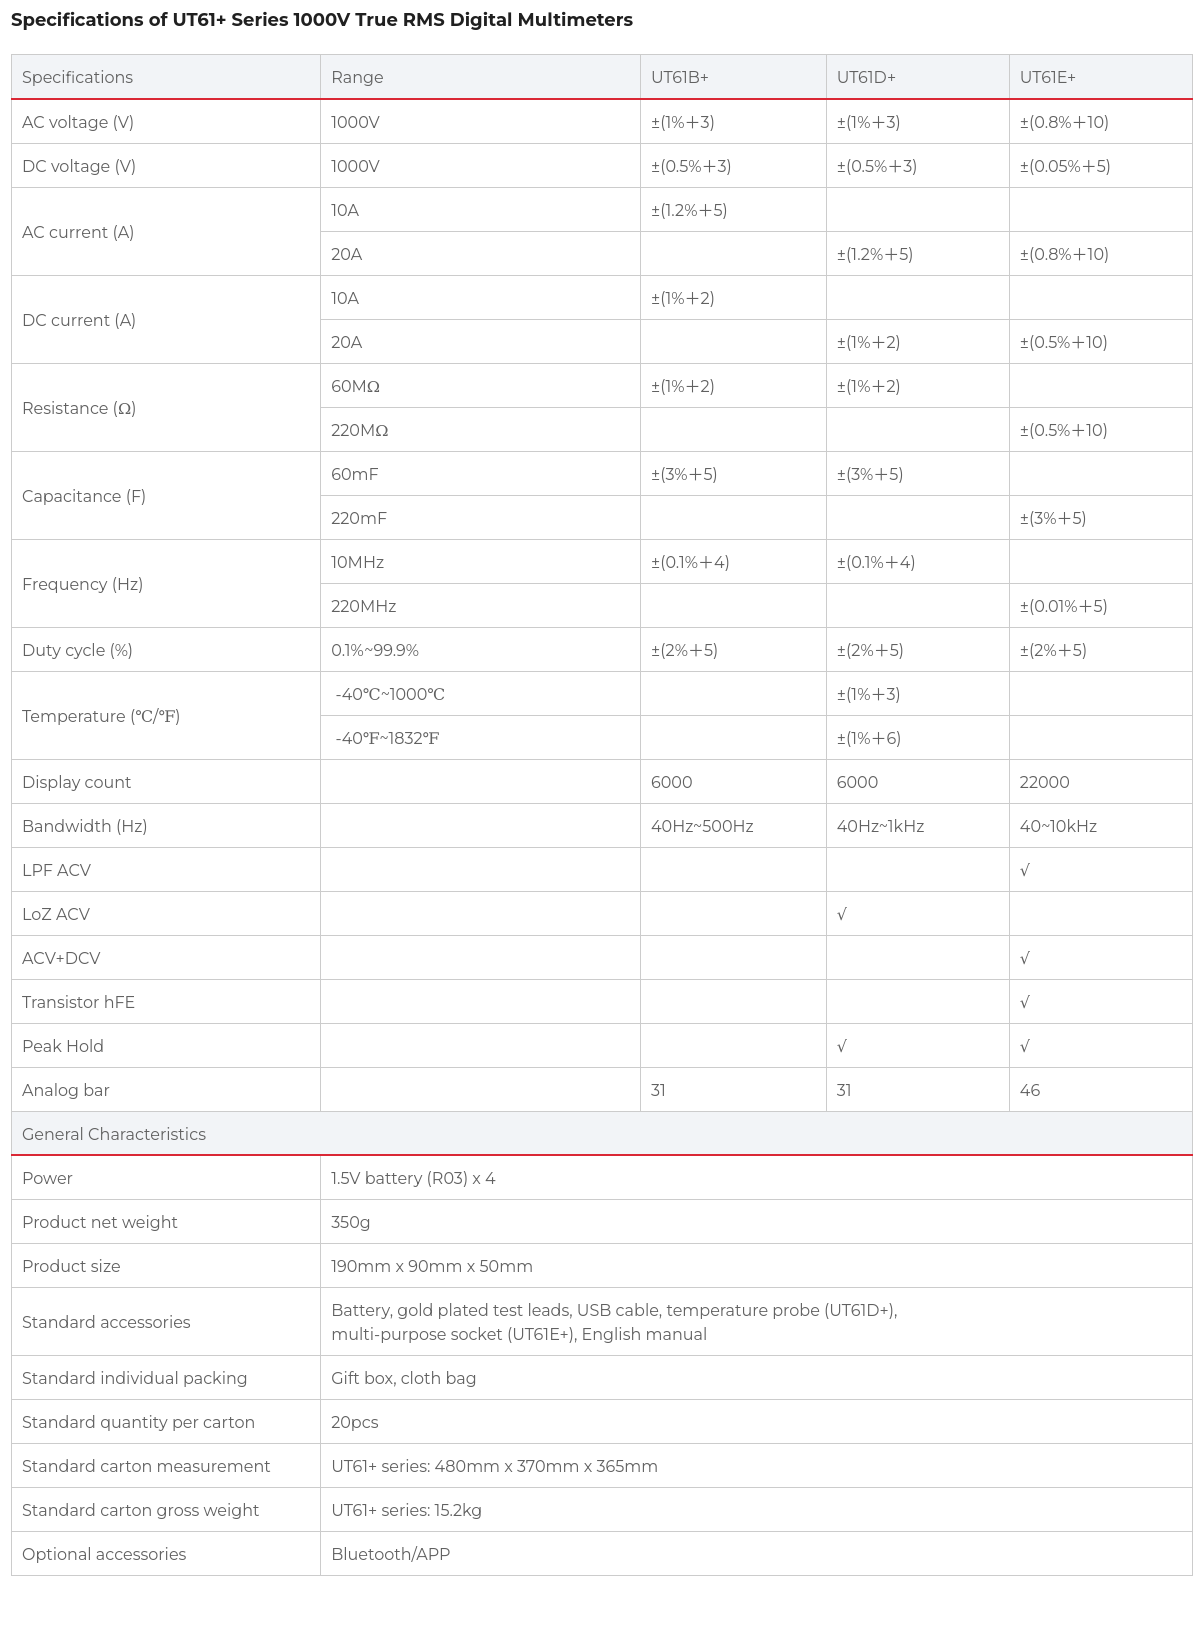This screenshot has width=1202, height=1639.
Task: Click the 220MHz frequency range cell
Action: (364, 606)
